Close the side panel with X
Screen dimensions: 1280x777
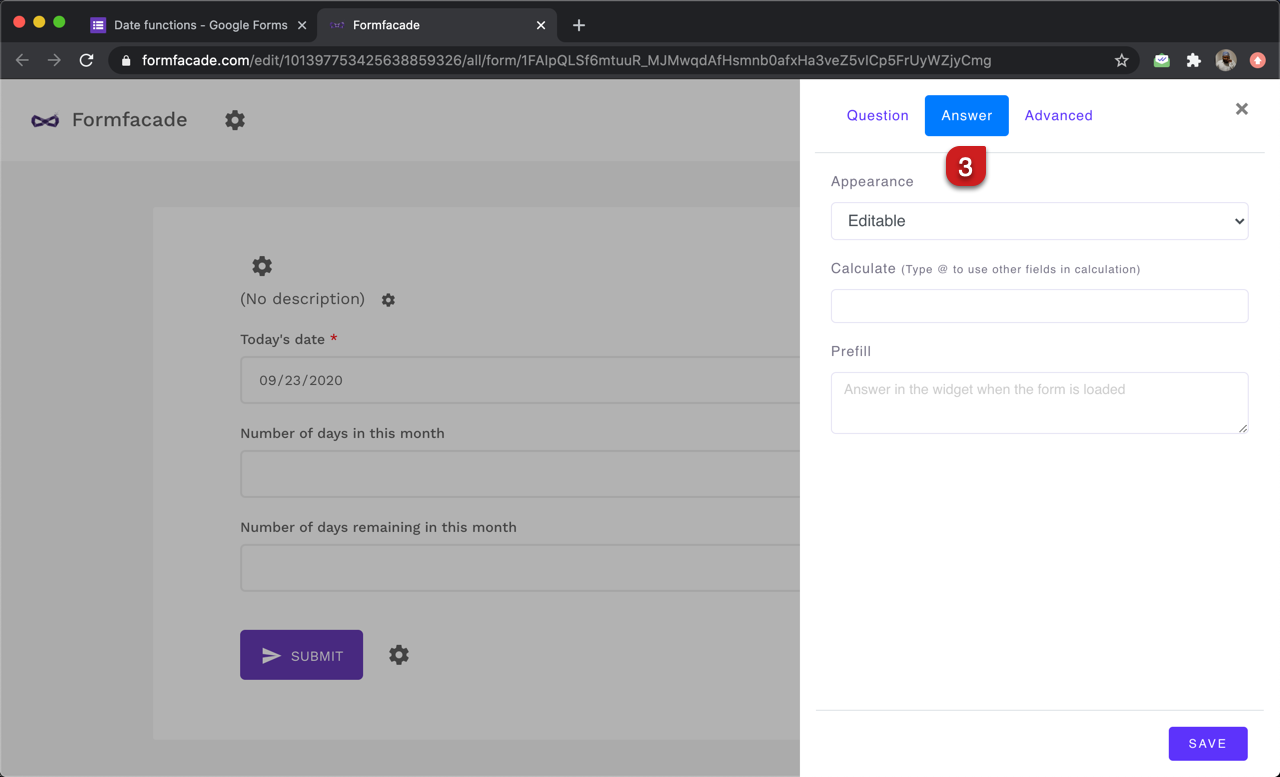tap(1241, 109)
